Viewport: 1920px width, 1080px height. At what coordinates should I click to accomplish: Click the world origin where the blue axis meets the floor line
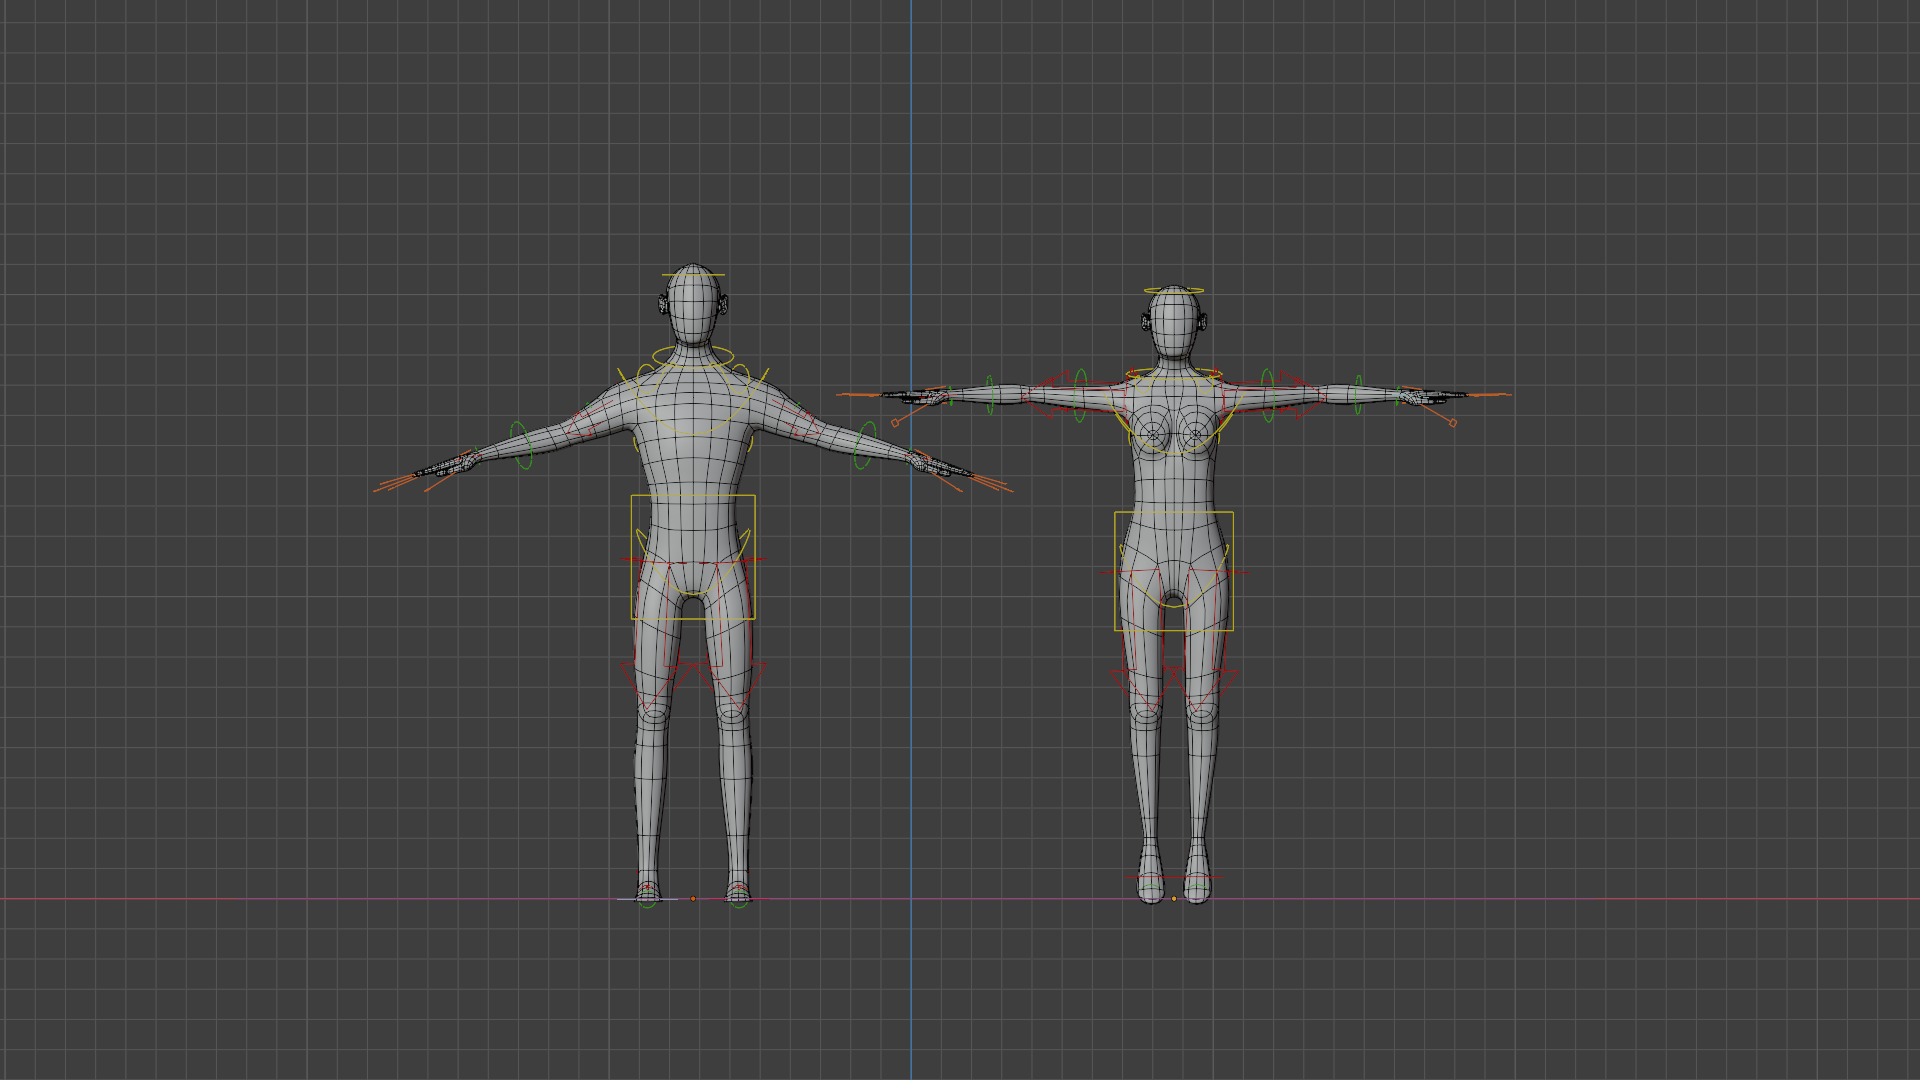pyautogui.click(x=912, y=899)
